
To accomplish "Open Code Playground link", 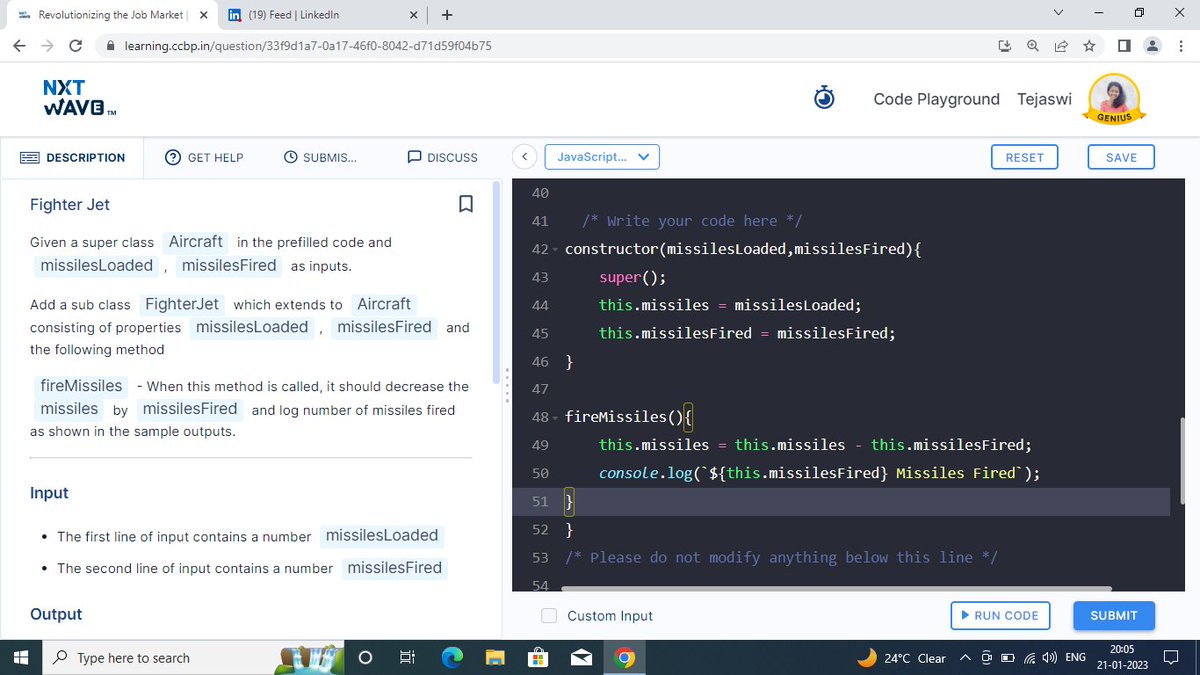I will click(936, 99).
